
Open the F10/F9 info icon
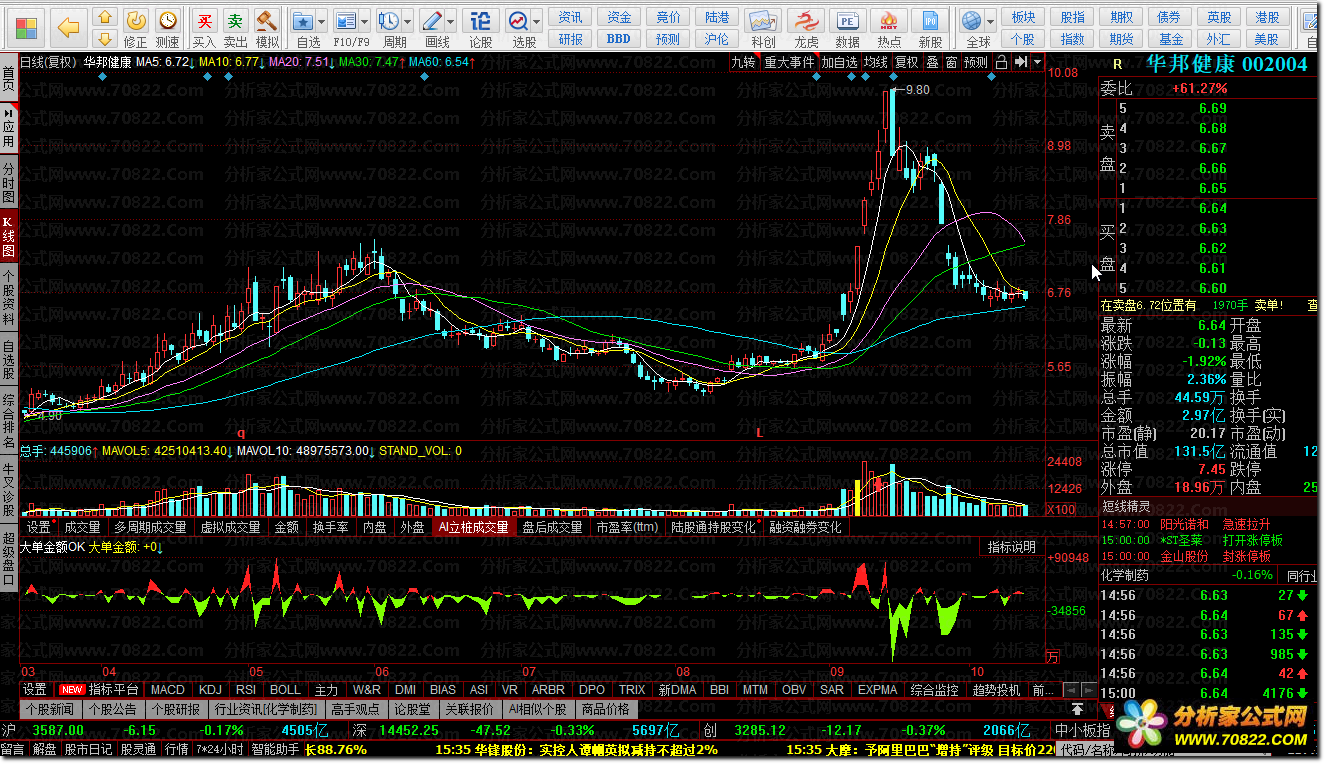pos(346,21)
